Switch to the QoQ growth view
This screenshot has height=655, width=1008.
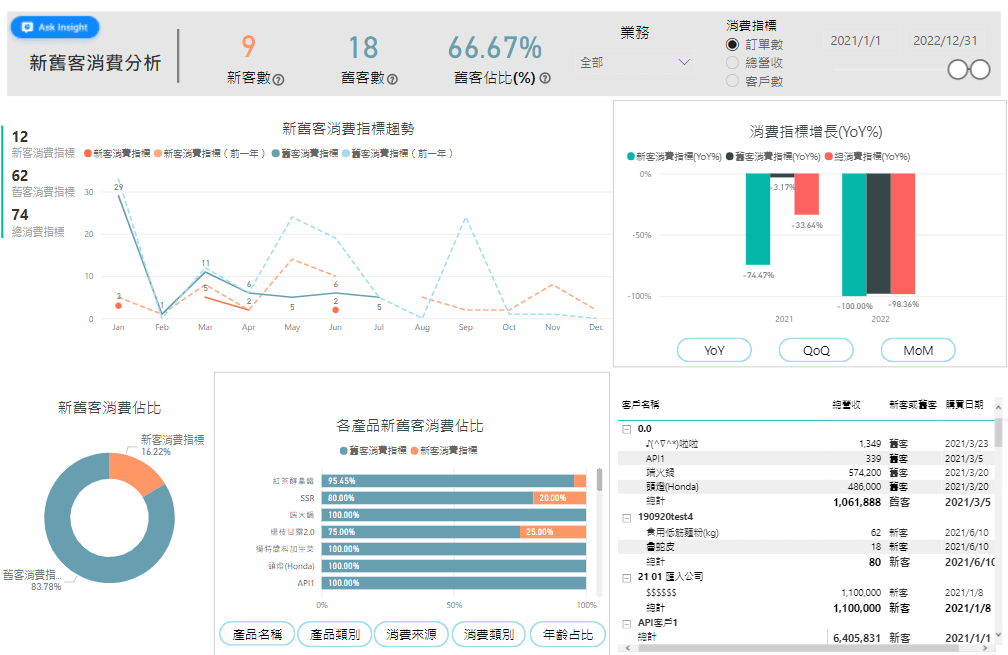816,350
